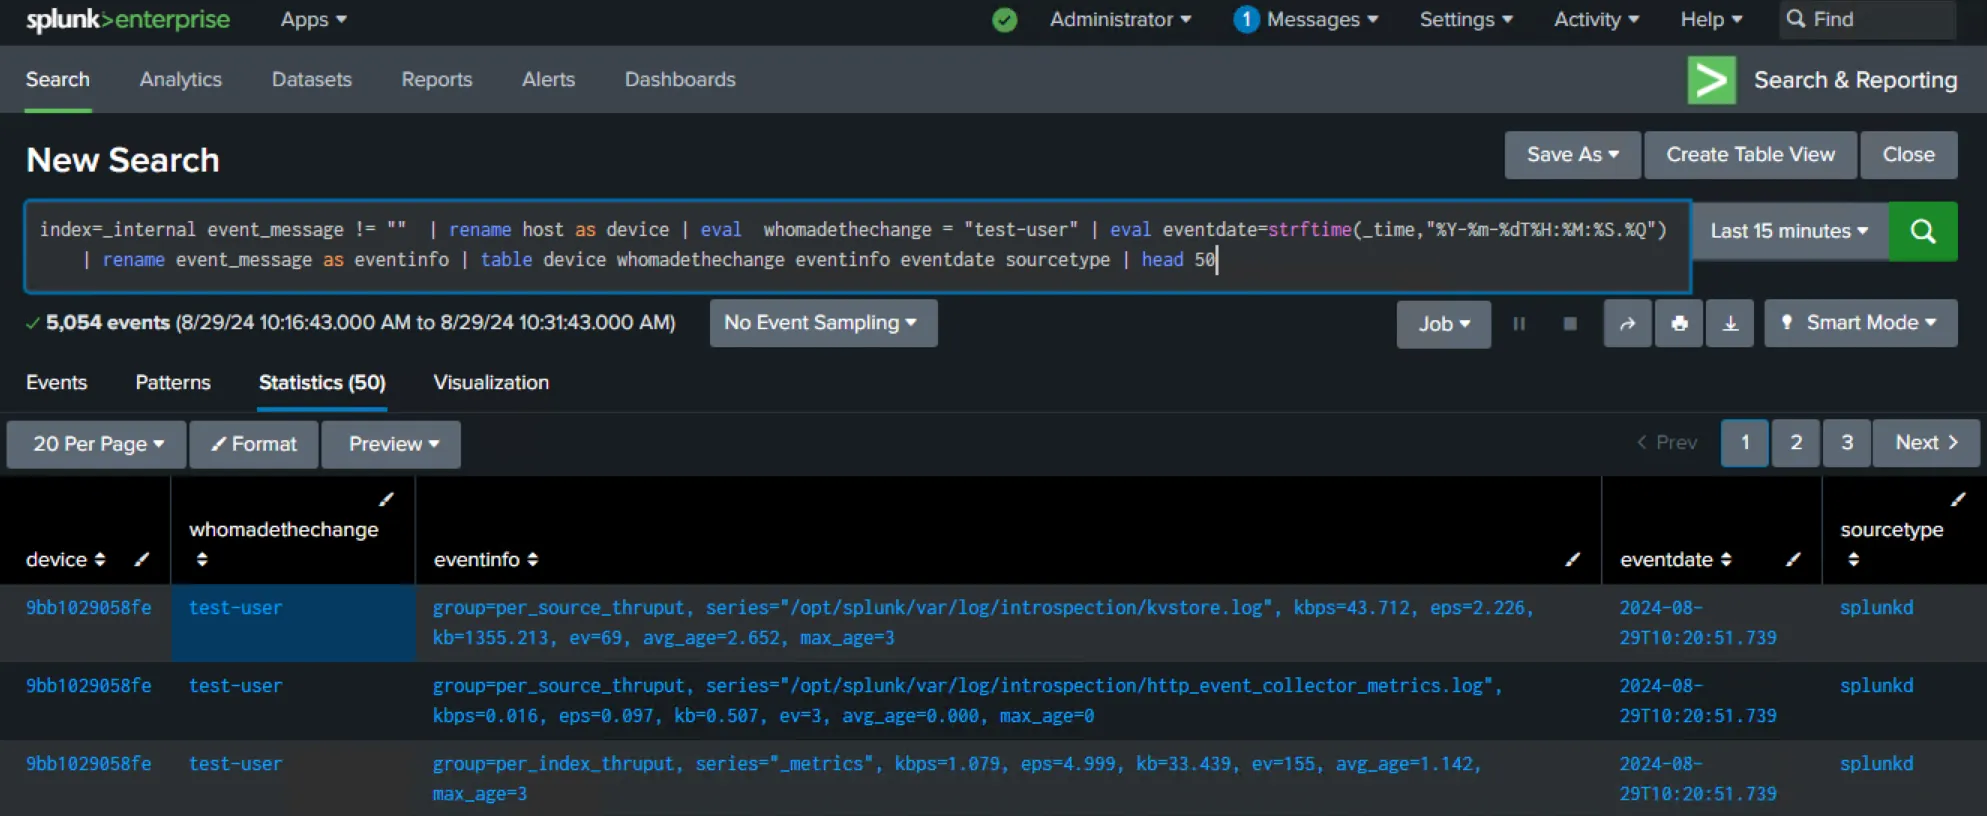Image resolution: width=1987 pixels, height=816 pixels.
Task: Sort by device column arrows
Action: tap(99, 560)
